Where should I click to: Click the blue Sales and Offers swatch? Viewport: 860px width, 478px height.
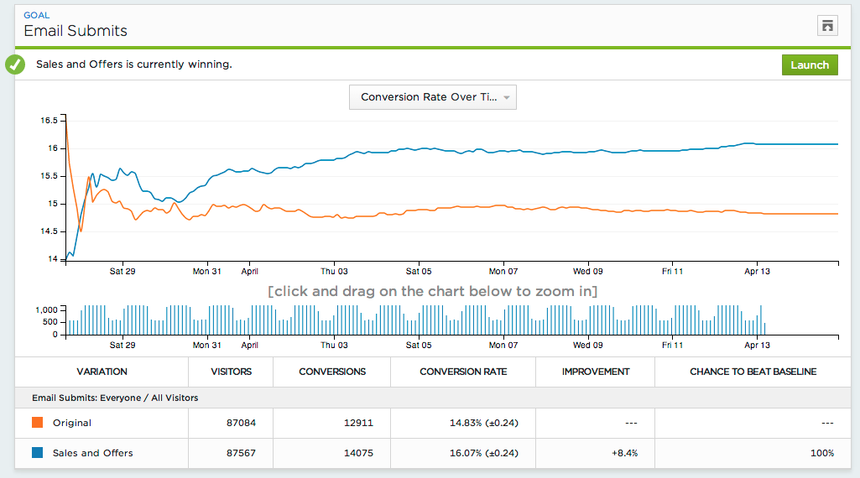point(37,453)
